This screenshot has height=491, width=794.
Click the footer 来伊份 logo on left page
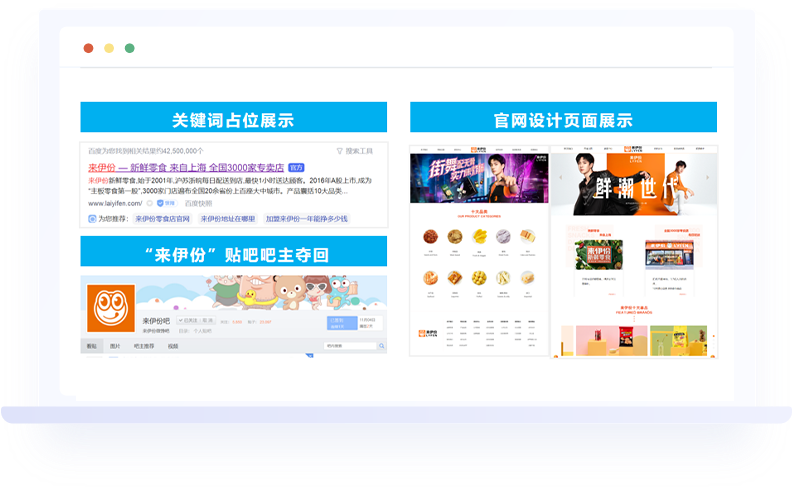click(x=427, y=333)
